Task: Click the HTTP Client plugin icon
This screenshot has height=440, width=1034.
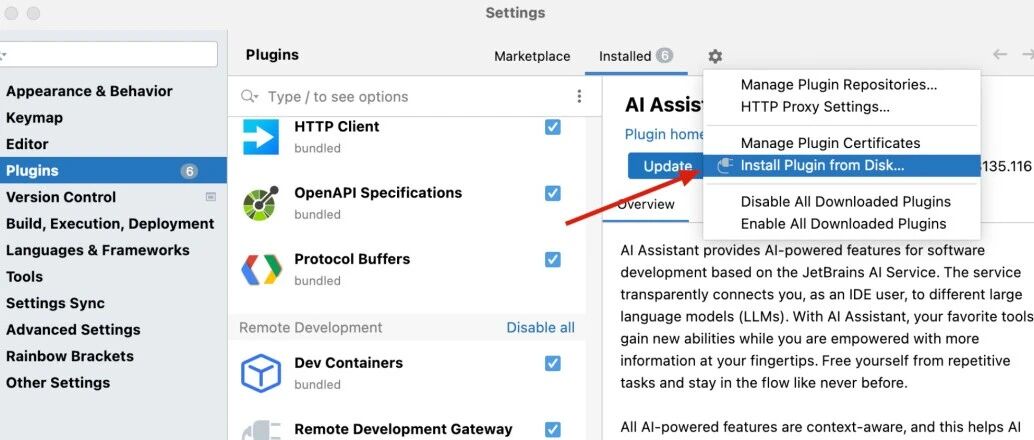Action: click(x=260, y=137)
